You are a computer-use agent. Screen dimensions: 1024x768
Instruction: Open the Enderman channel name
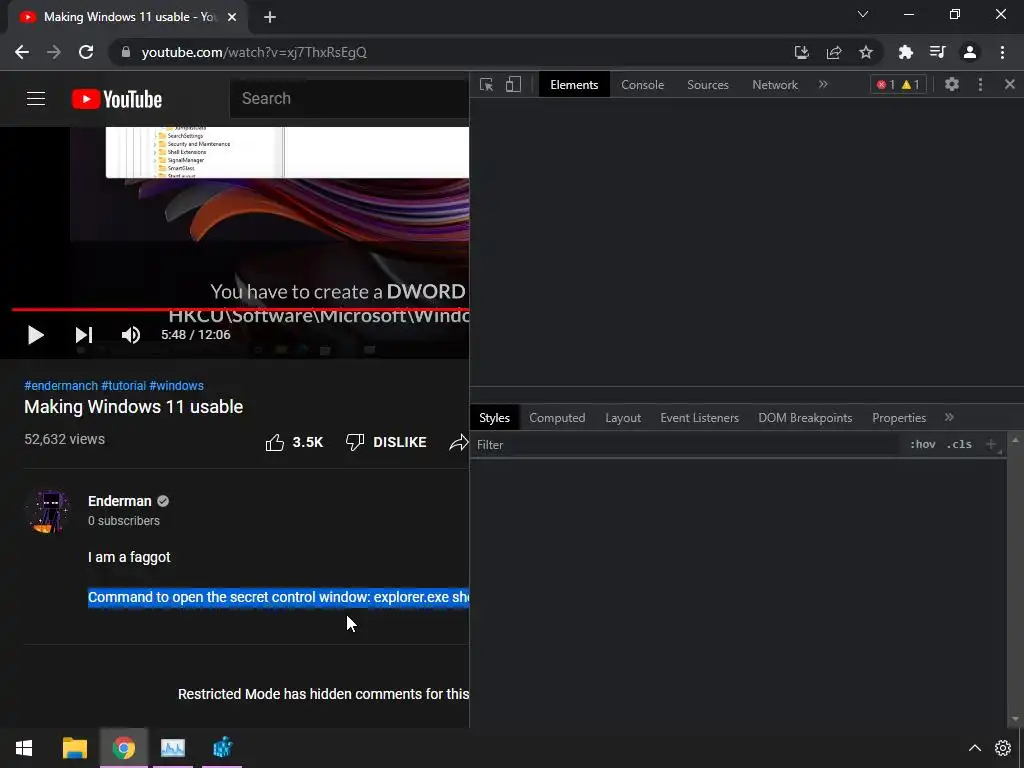[x=120, y=501]
